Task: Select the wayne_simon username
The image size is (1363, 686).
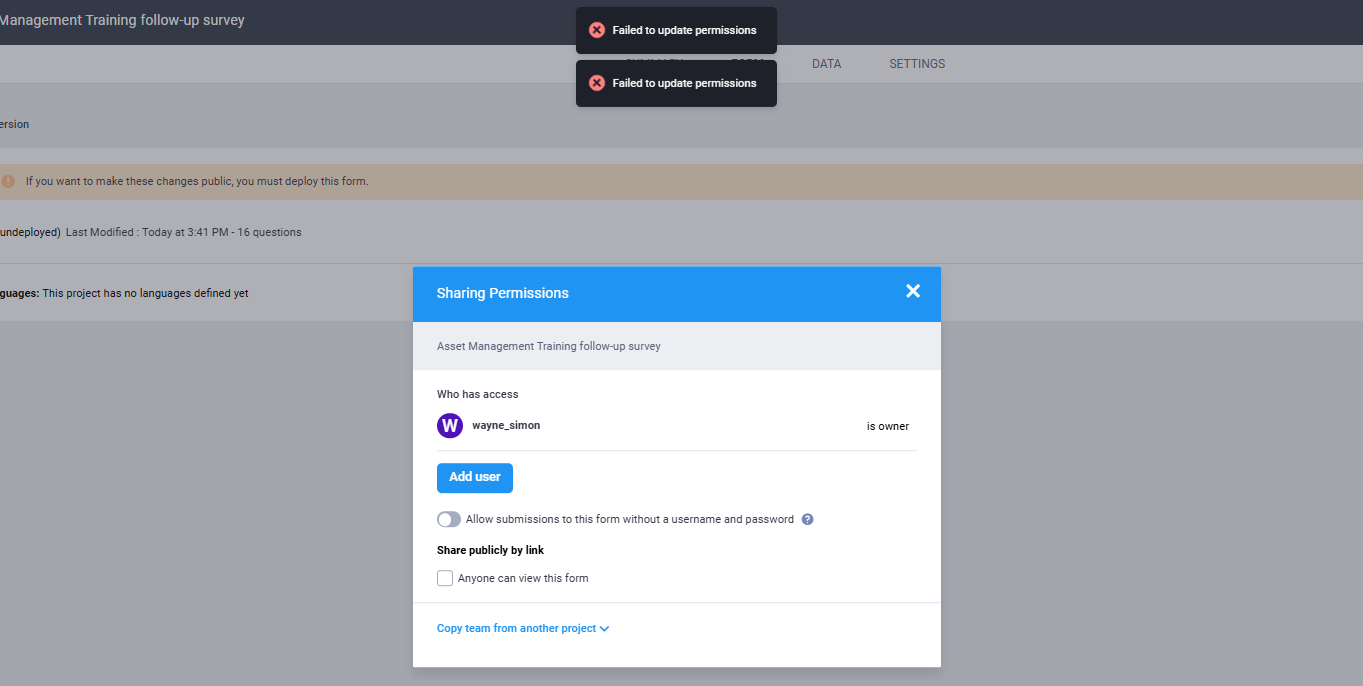Action: point(506,425)
